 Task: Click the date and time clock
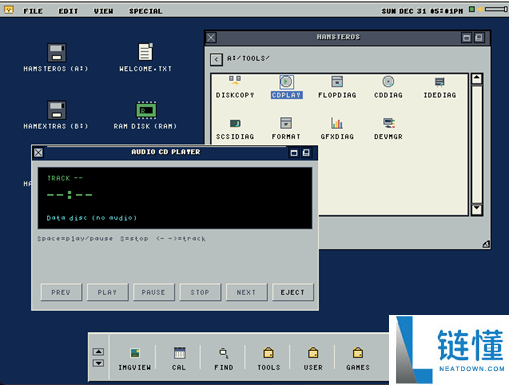(422, 11)
